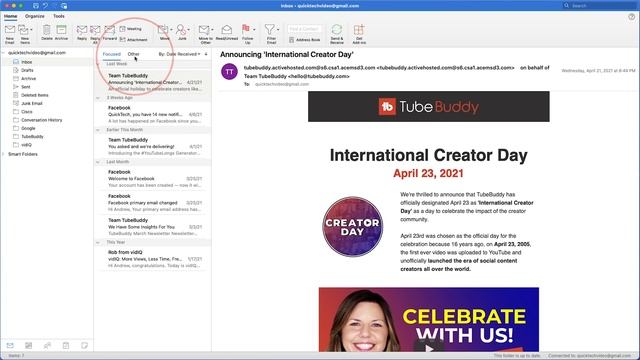The width and height of the screenshot is (640, 360).
Task: Switch to the Focused inbox tab
Action: 111,54
